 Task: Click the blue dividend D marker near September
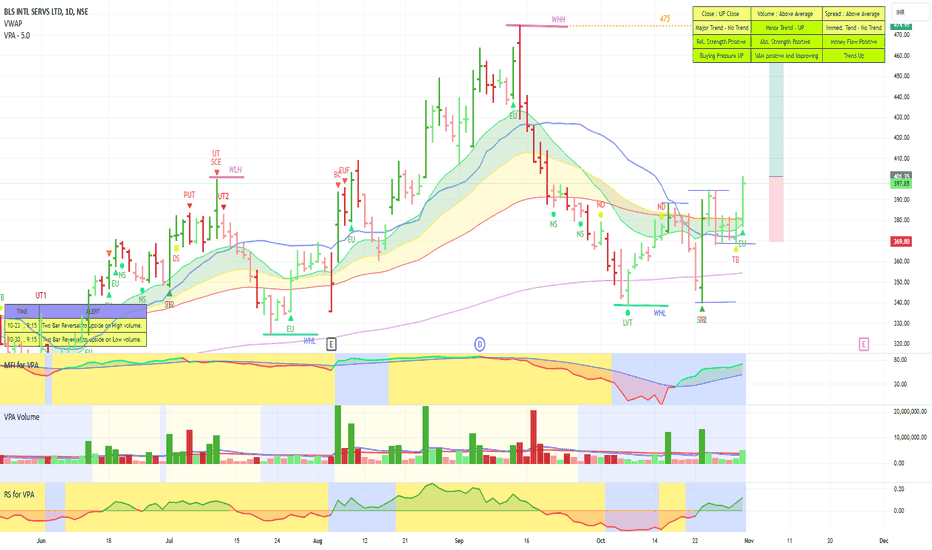click(480, 344)
